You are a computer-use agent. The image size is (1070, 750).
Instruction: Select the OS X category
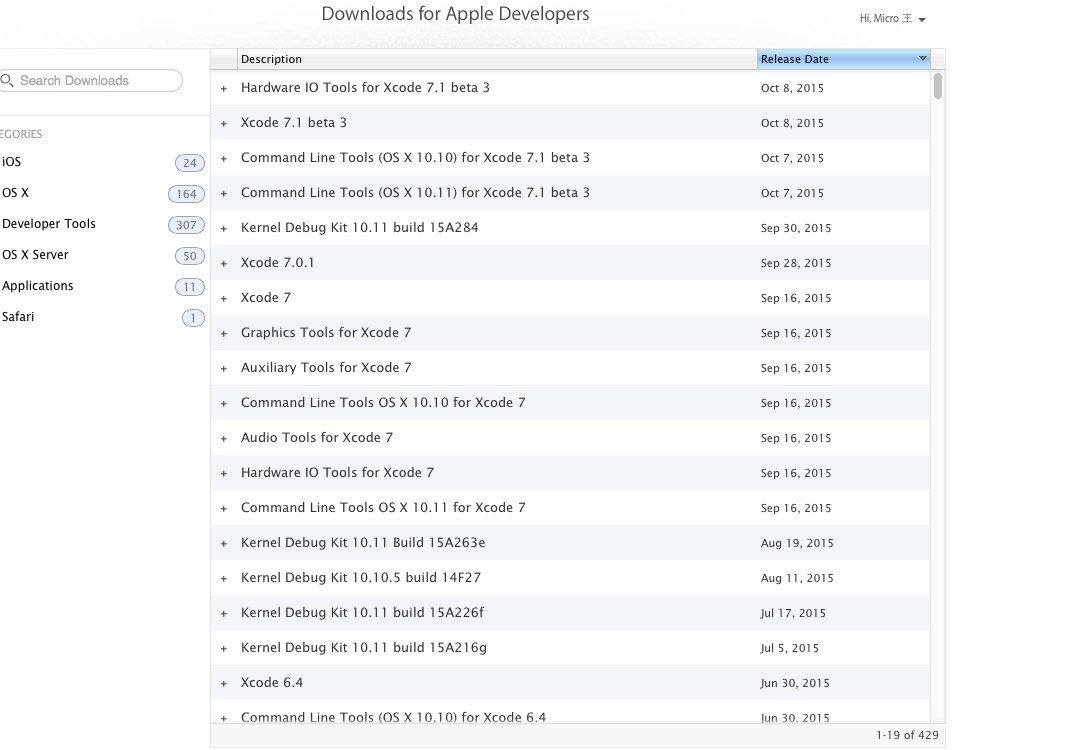click(15, 193)
